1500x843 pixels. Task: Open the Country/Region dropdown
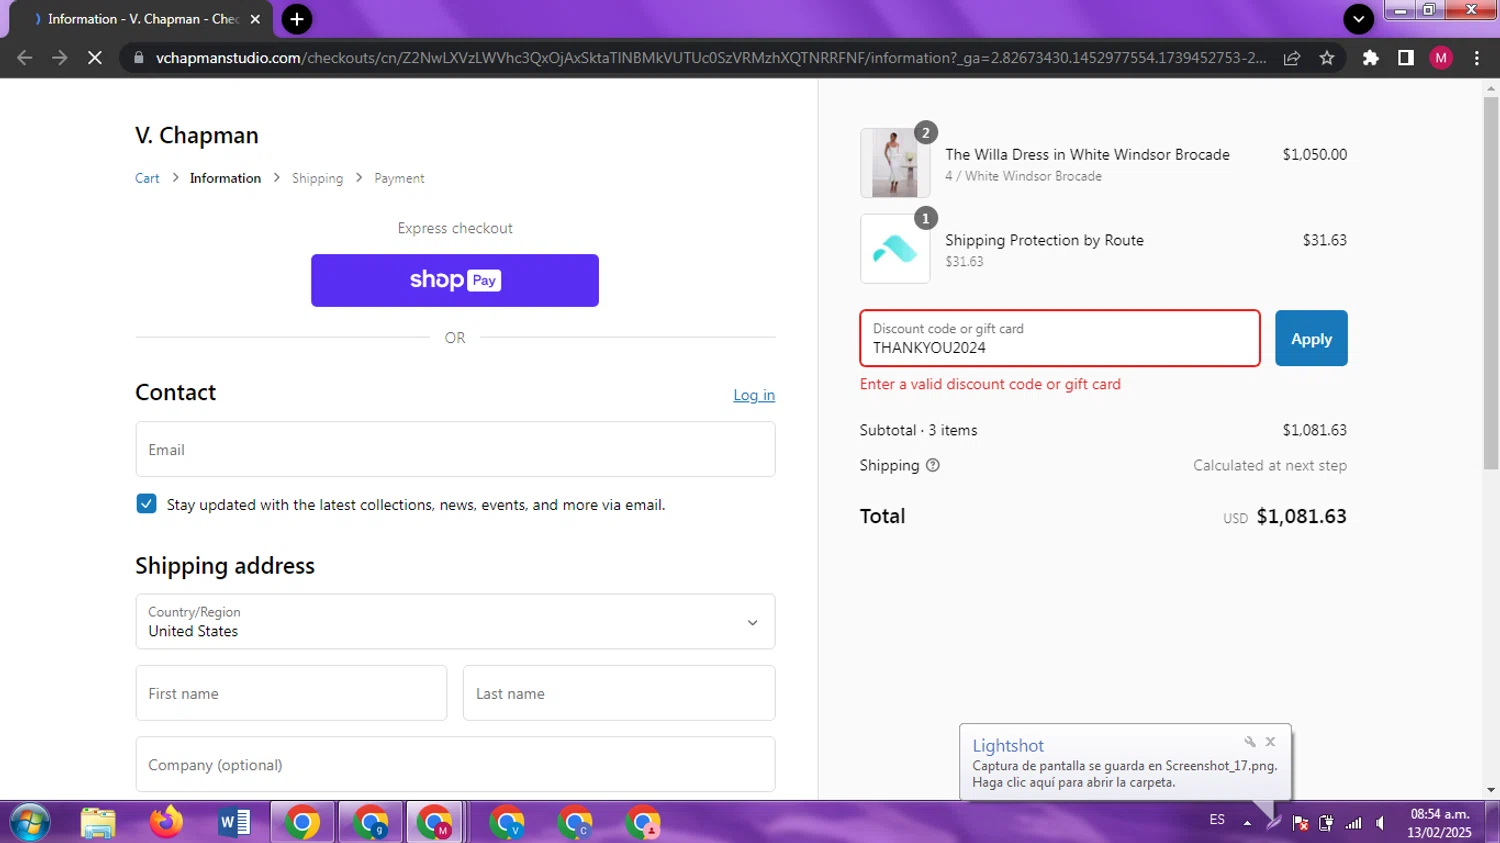tap(455, 622)
